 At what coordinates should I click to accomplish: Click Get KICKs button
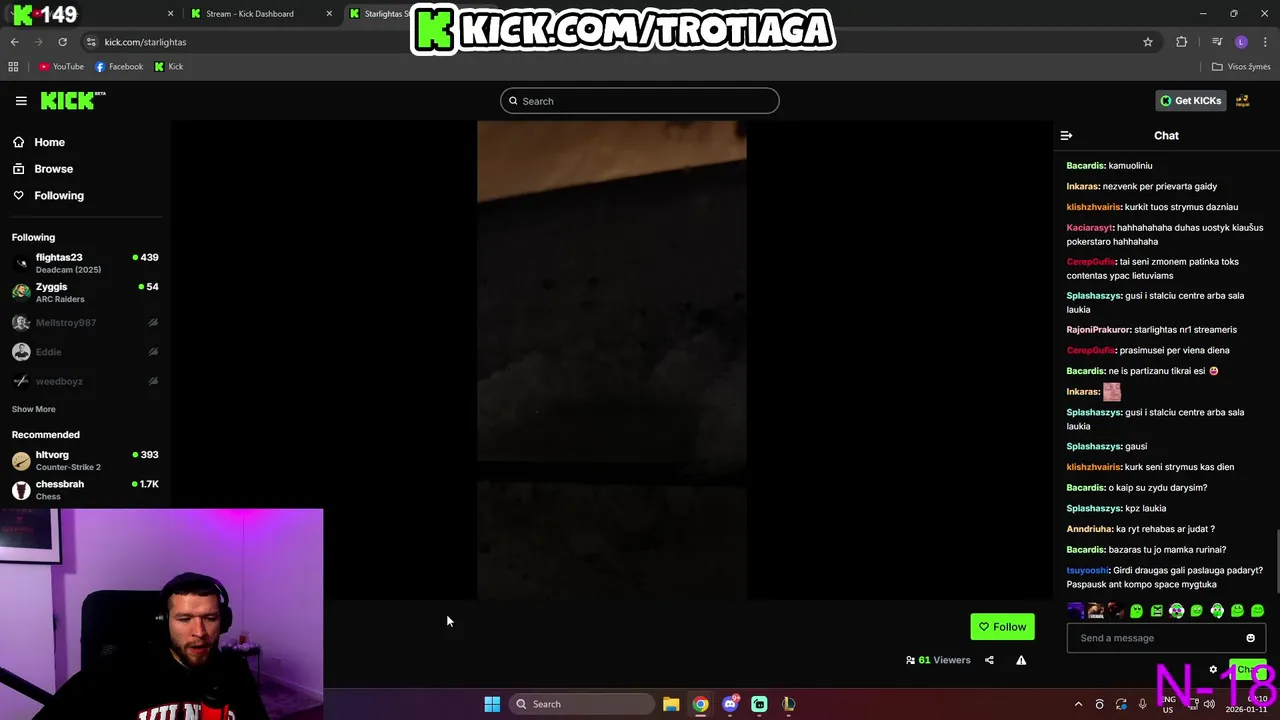click(x=1190, y=101)
